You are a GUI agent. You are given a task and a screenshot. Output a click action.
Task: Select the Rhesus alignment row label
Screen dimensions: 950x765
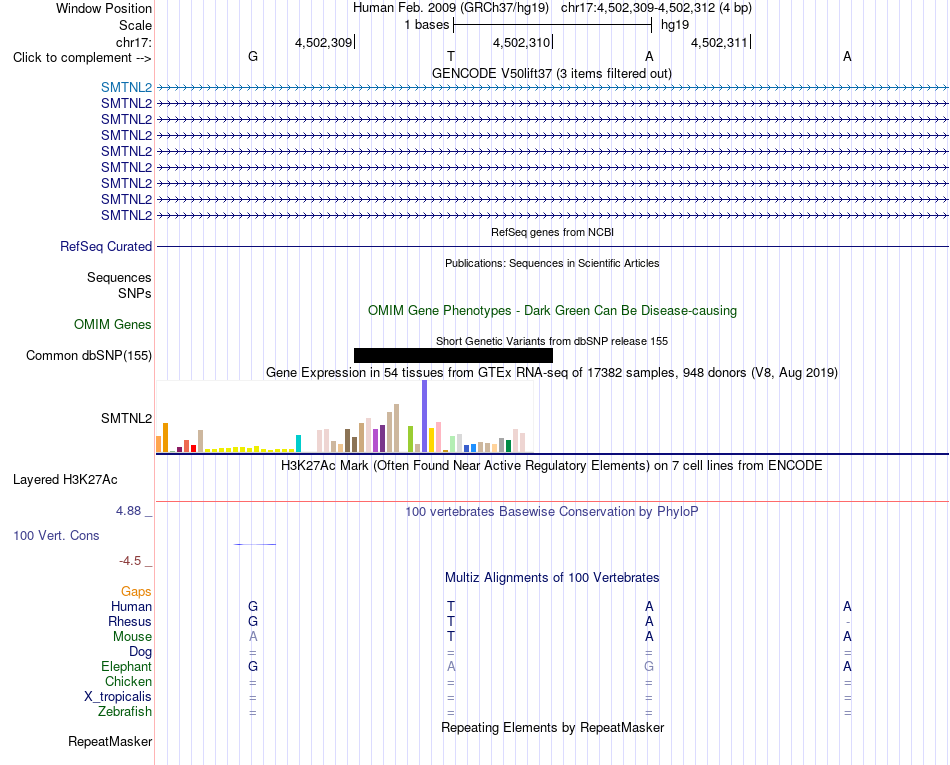pyautogui.click(x=130, y=621)
